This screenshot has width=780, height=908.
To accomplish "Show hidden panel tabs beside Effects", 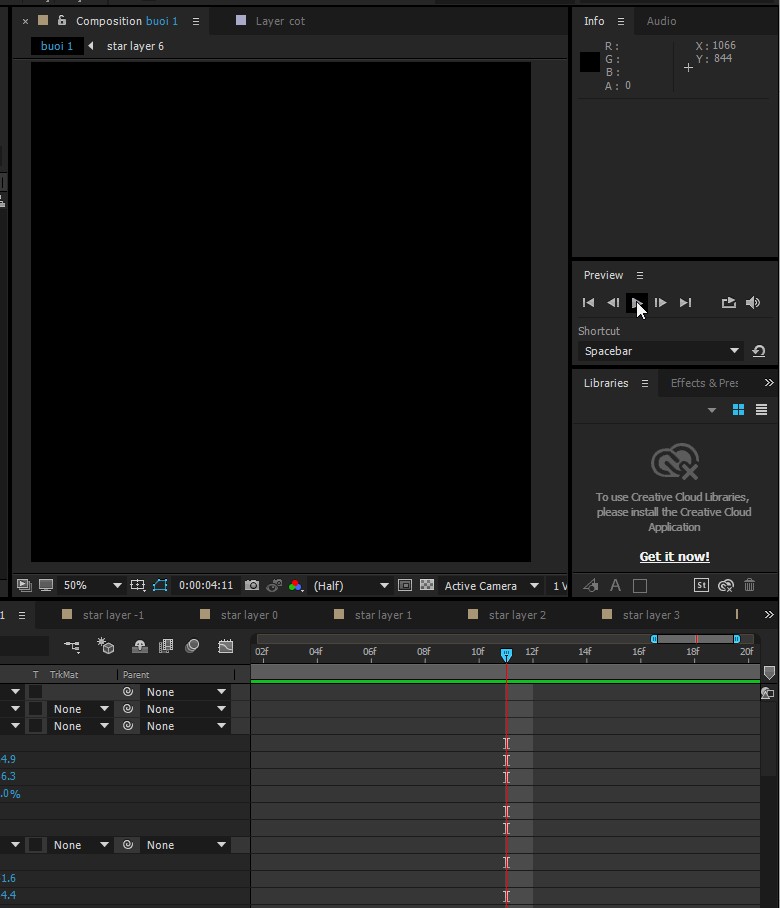I will [x=769, y=383].
